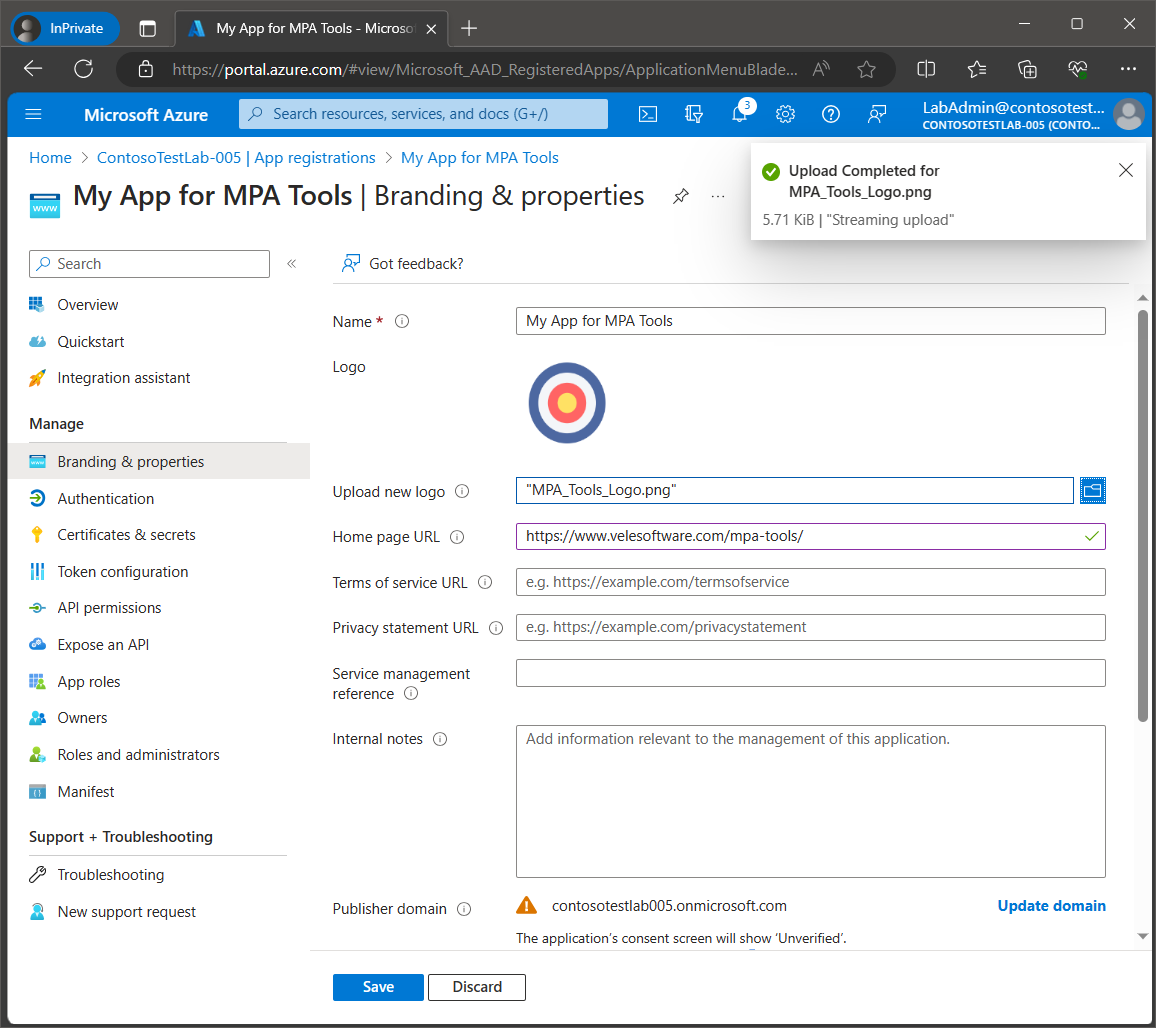Click Got feedback? link
Image resolution: width=1156 pixels, height=1028 pixels.
point(403,264)
